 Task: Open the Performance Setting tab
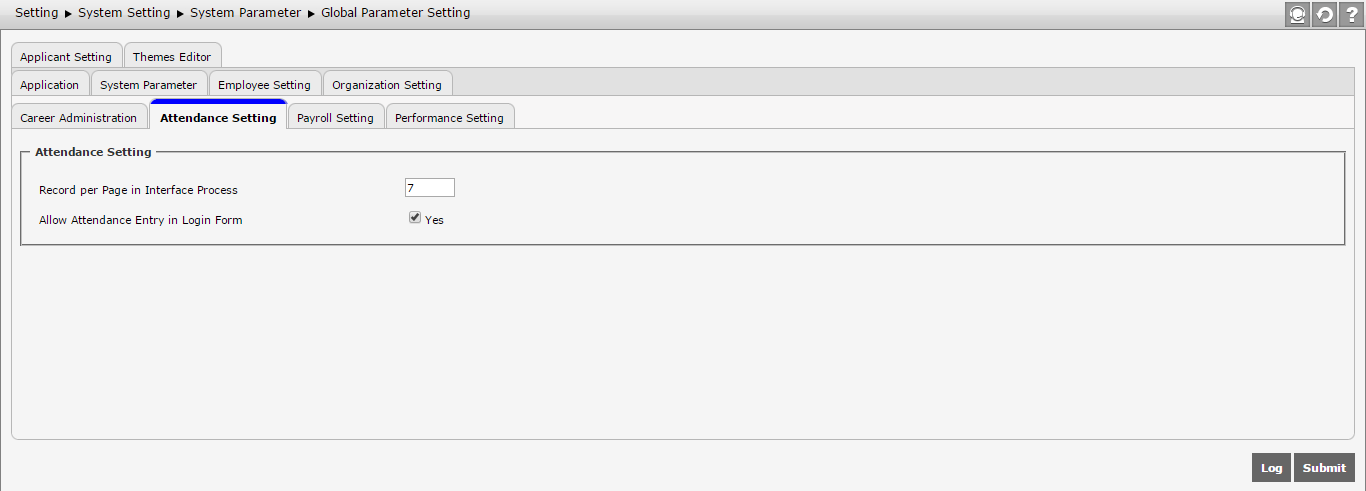coord(450,118)
